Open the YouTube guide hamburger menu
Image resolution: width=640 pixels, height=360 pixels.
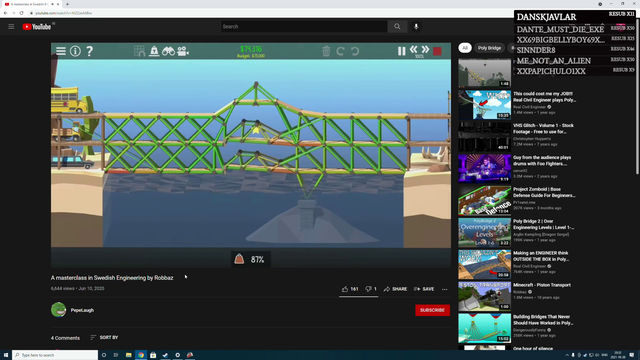(x=11, y=27)
